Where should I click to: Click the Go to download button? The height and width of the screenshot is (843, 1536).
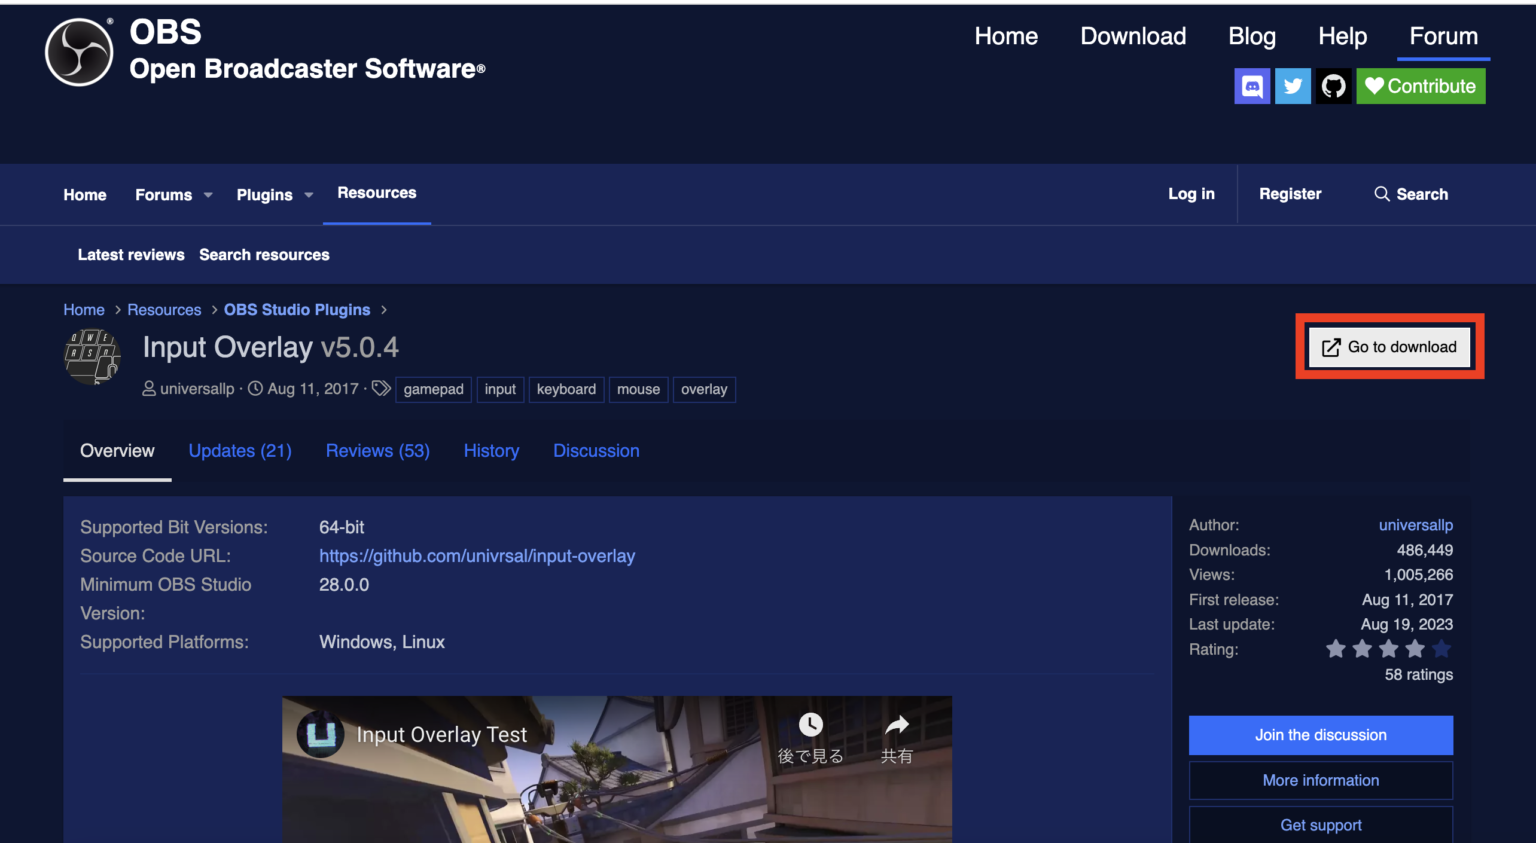pyautogui.click(x=1389, y=346)
